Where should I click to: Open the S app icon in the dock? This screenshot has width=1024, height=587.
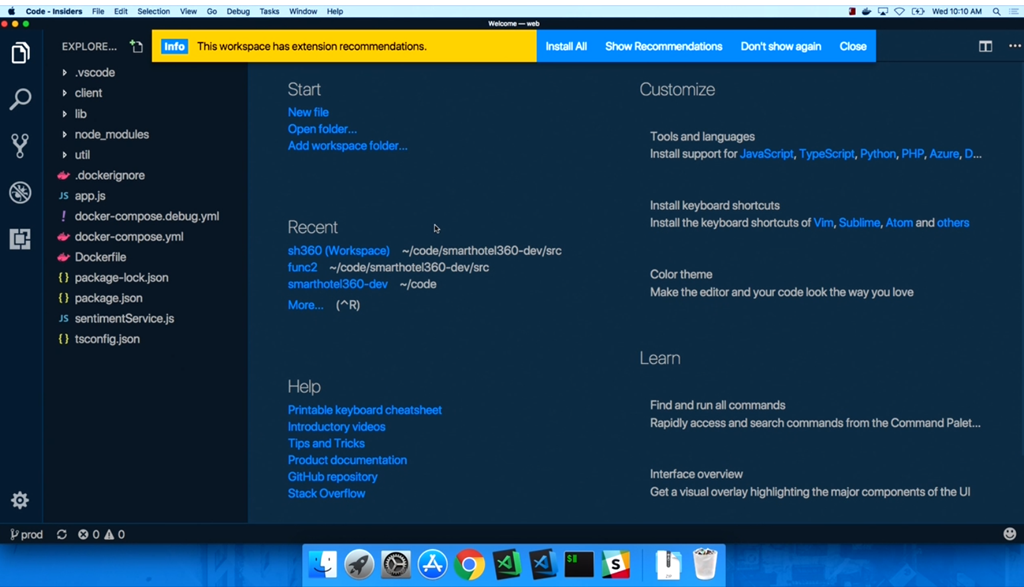(x=615, y=564)
